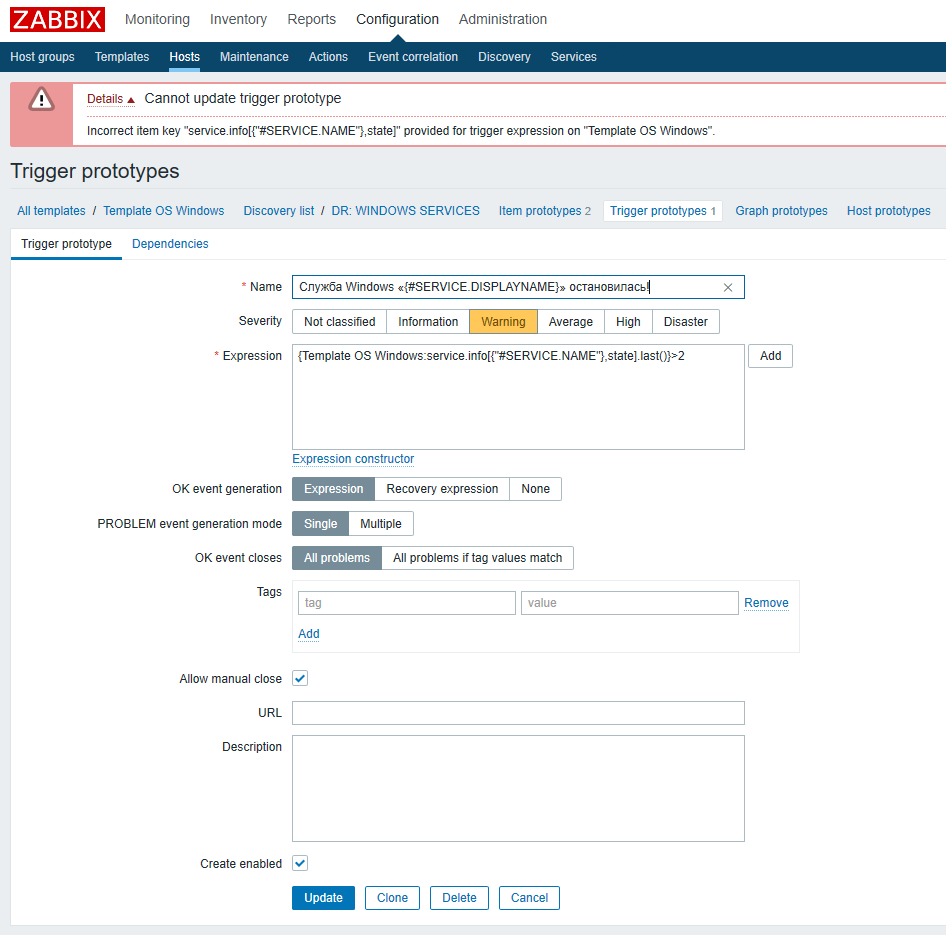Open the Inventory menu
This screenshot has height=935, width=946.
(x=238, y=19)
